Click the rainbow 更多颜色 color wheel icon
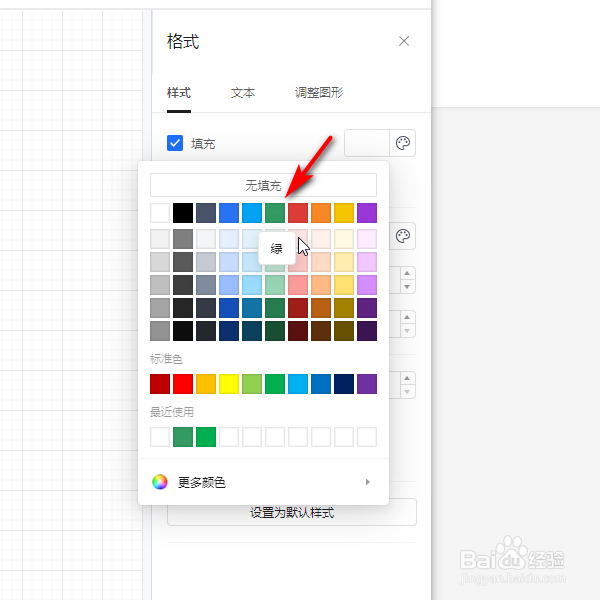Viewport: 600px width, 600px height. [x=160, y=482]
